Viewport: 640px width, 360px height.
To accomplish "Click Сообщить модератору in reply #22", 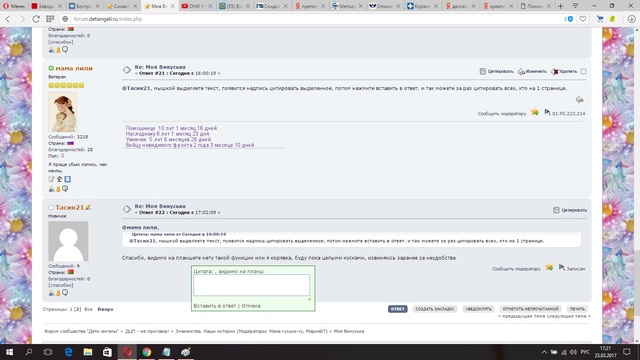I will pyautogui.click(x=516, y=269).
